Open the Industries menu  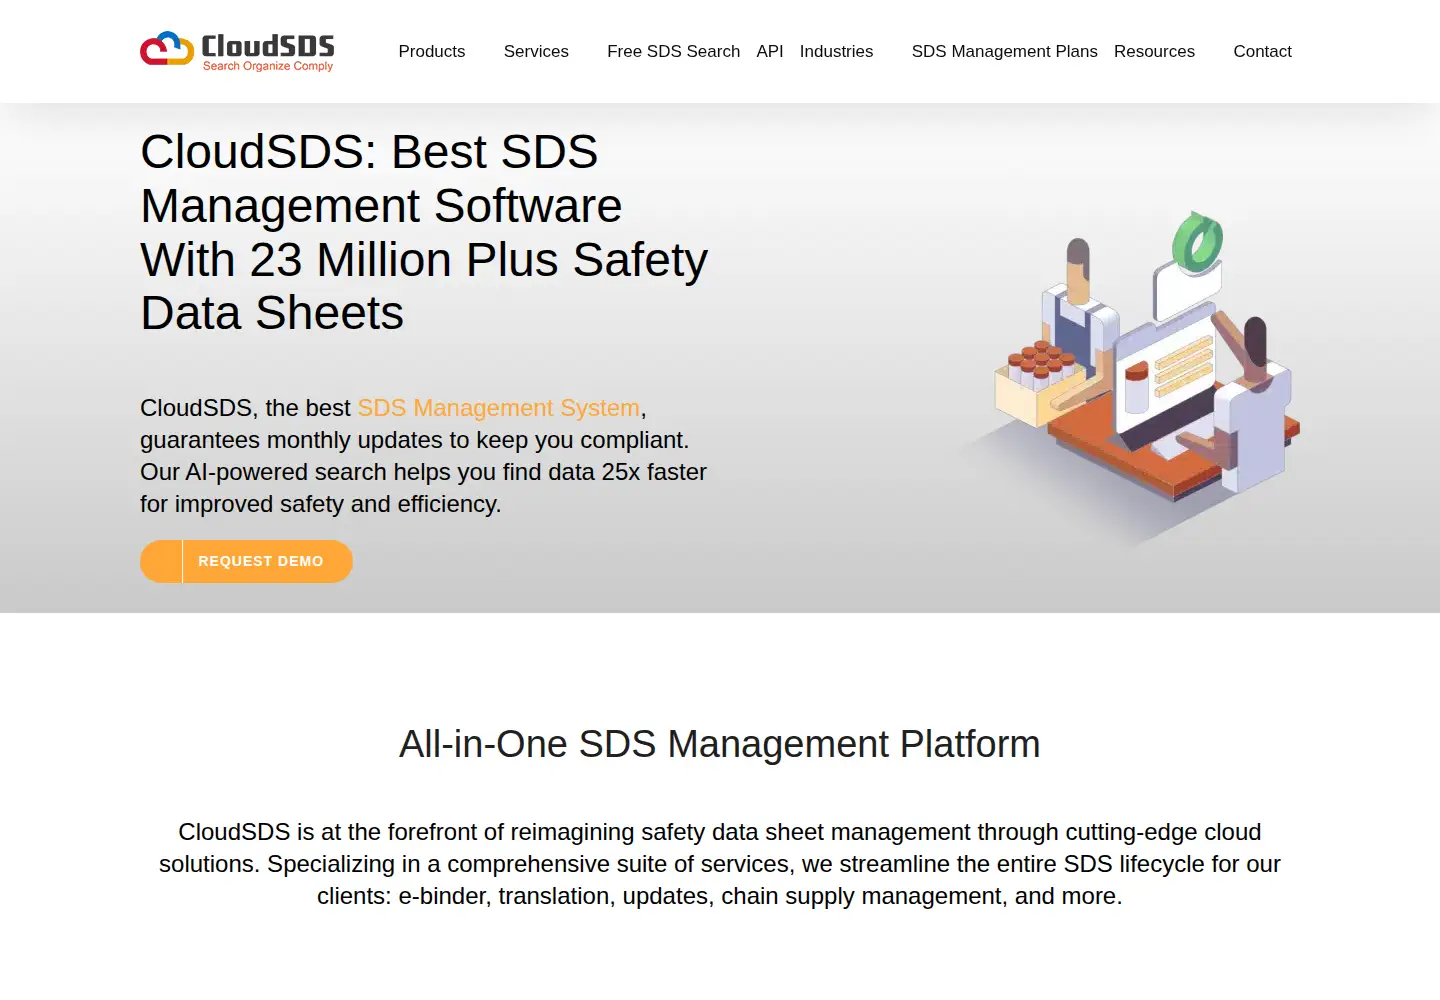point(836,51)
